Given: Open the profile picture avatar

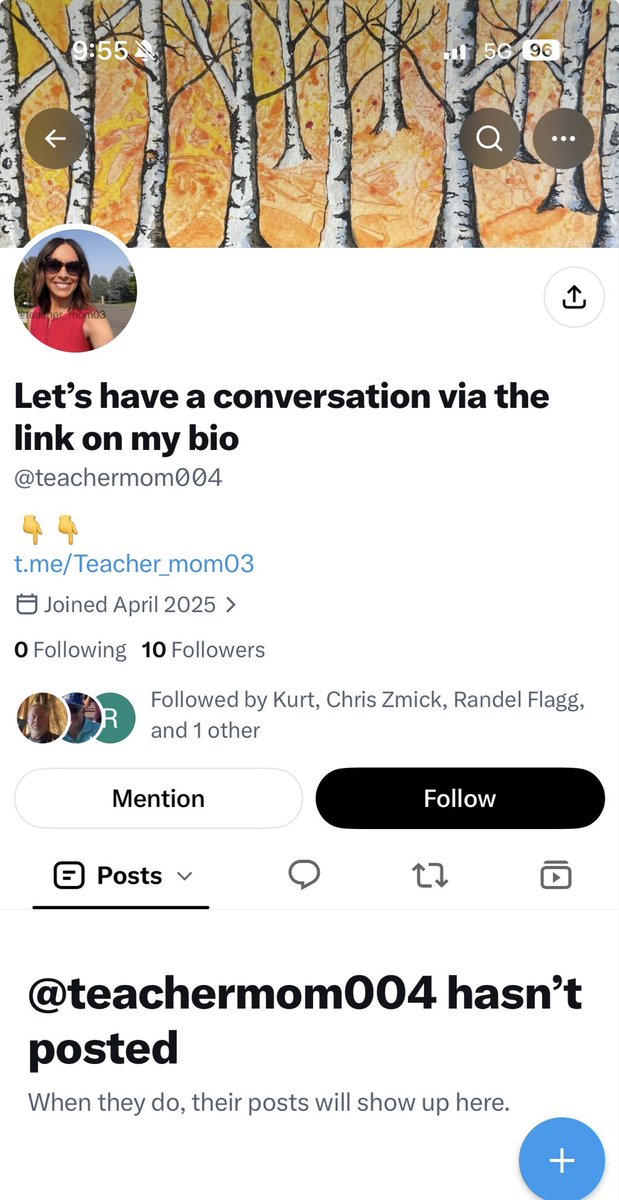Looking at the screenshot, I should click(x=75, y=291).
